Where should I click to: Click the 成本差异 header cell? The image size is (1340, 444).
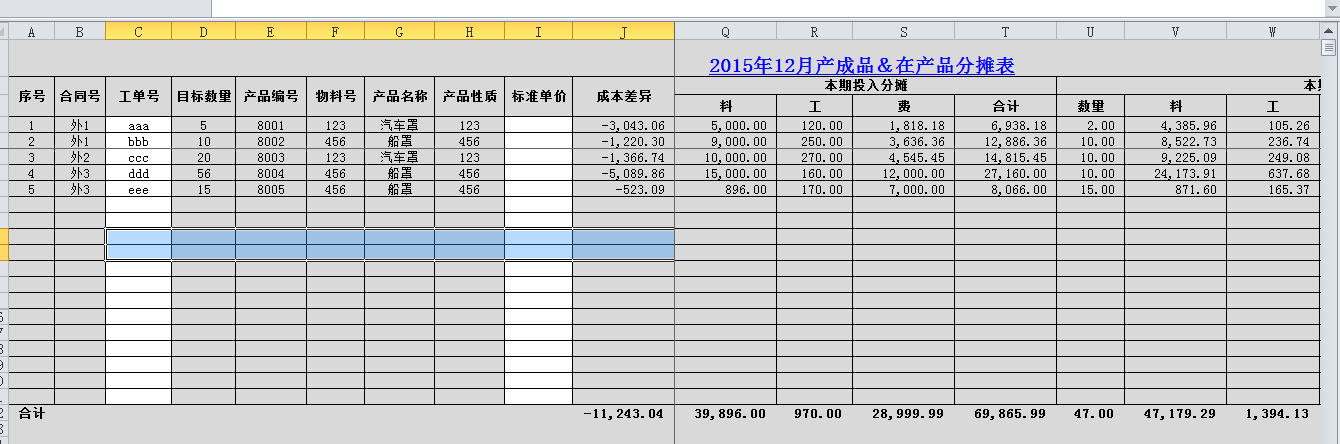pos(623,97)
